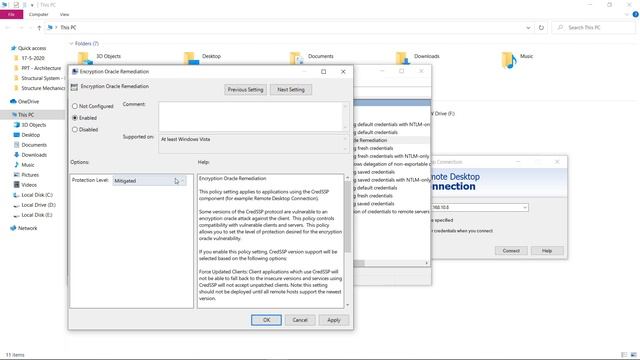Select Documents in the navigation pane
This screenshot has height=360, width=640.
pyautogui.click(x=34, y=145)
